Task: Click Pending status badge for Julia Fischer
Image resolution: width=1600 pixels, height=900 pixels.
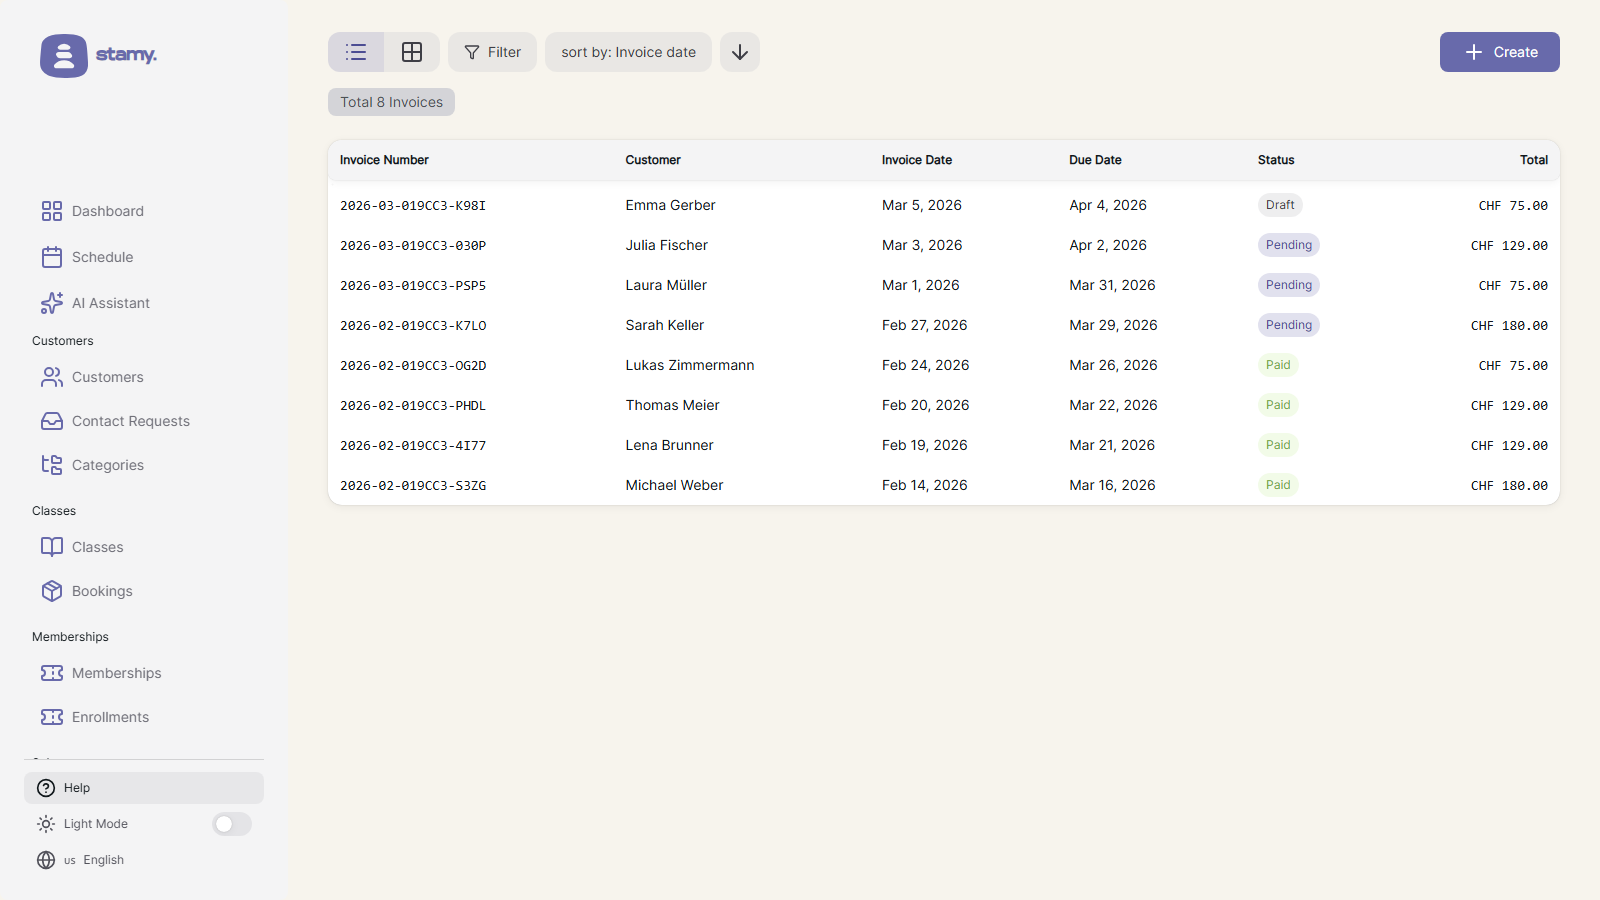Action: 1288,245
